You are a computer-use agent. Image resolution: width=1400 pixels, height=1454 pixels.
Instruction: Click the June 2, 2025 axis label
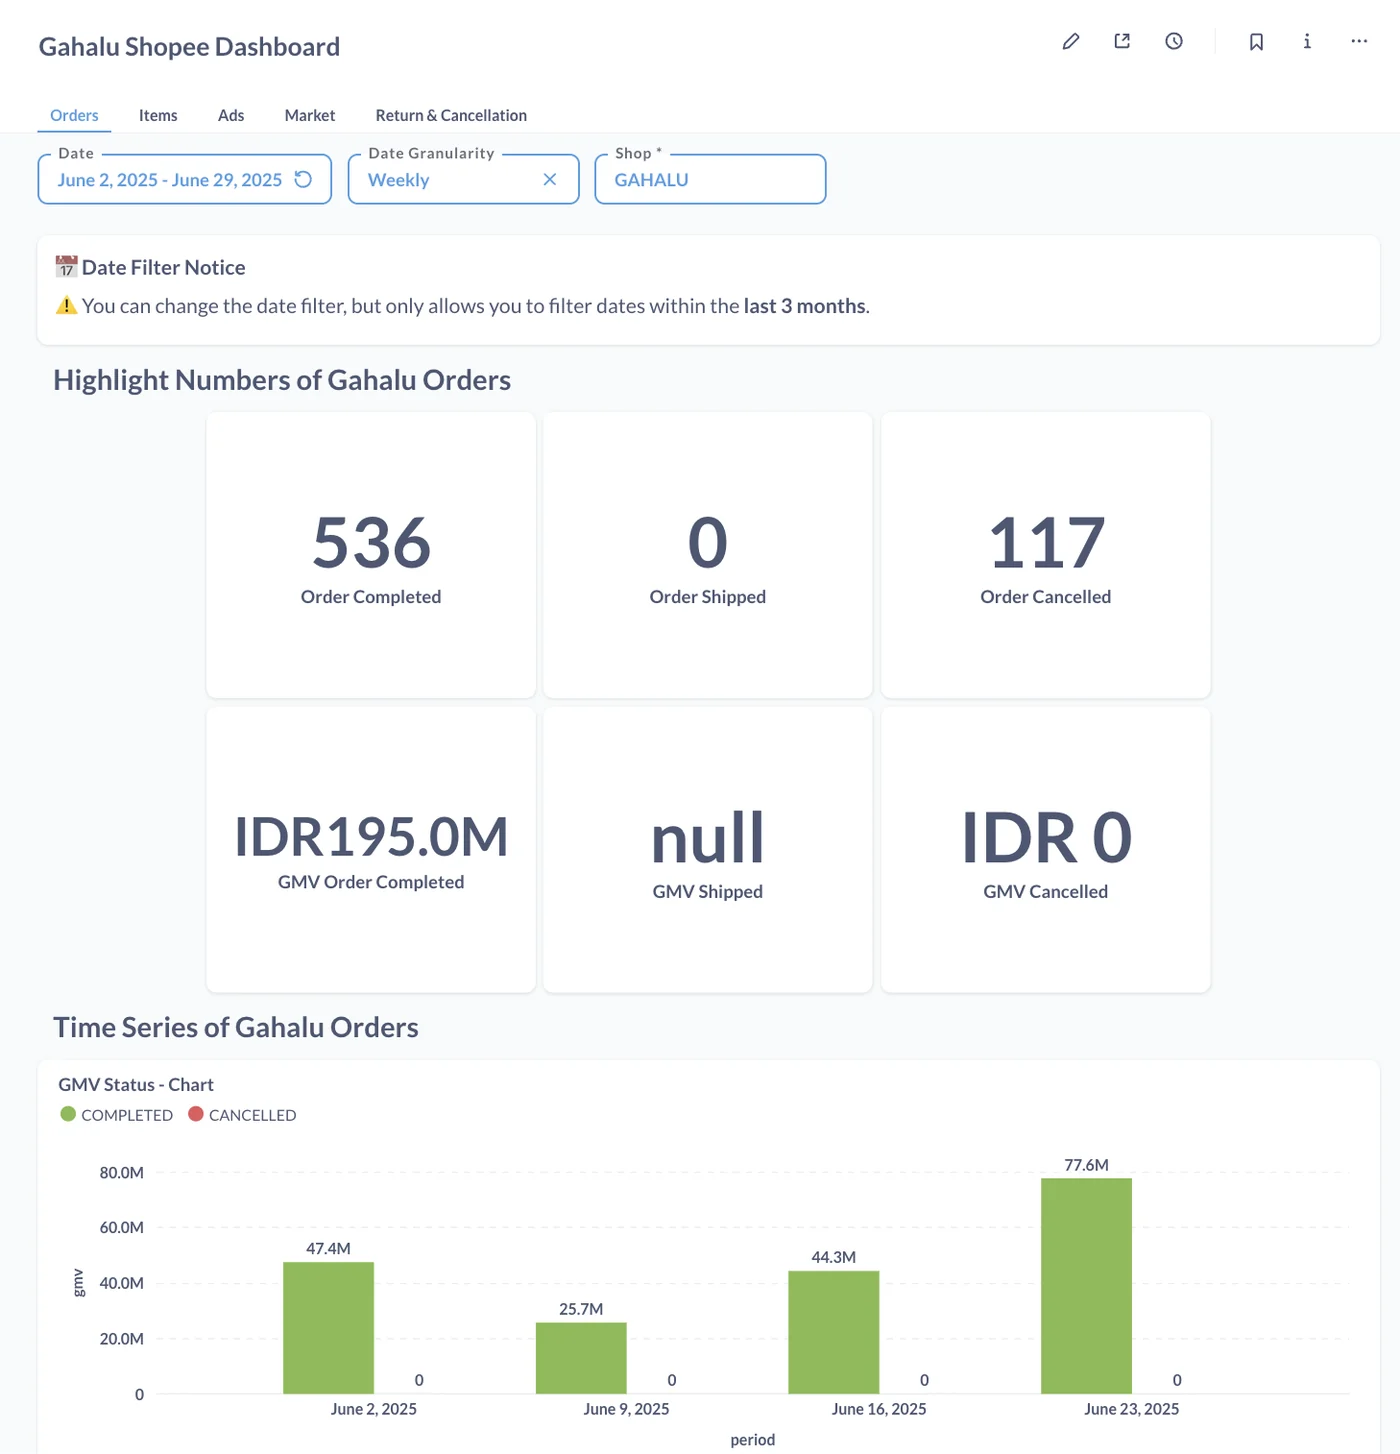click(x=374, y=1409)
